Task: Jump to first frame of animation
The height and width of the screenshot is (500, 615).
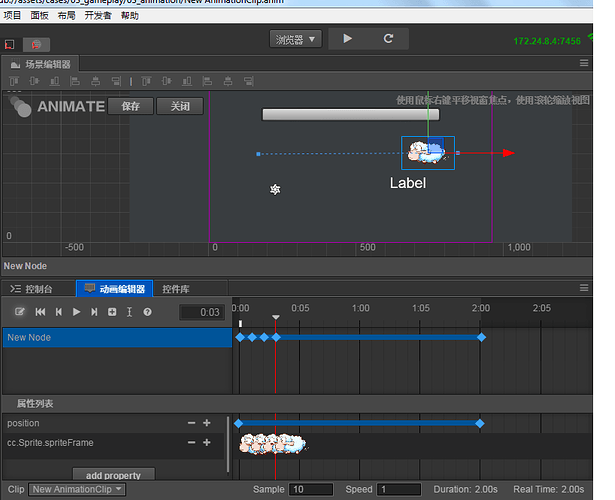Action: click(40, 312)
